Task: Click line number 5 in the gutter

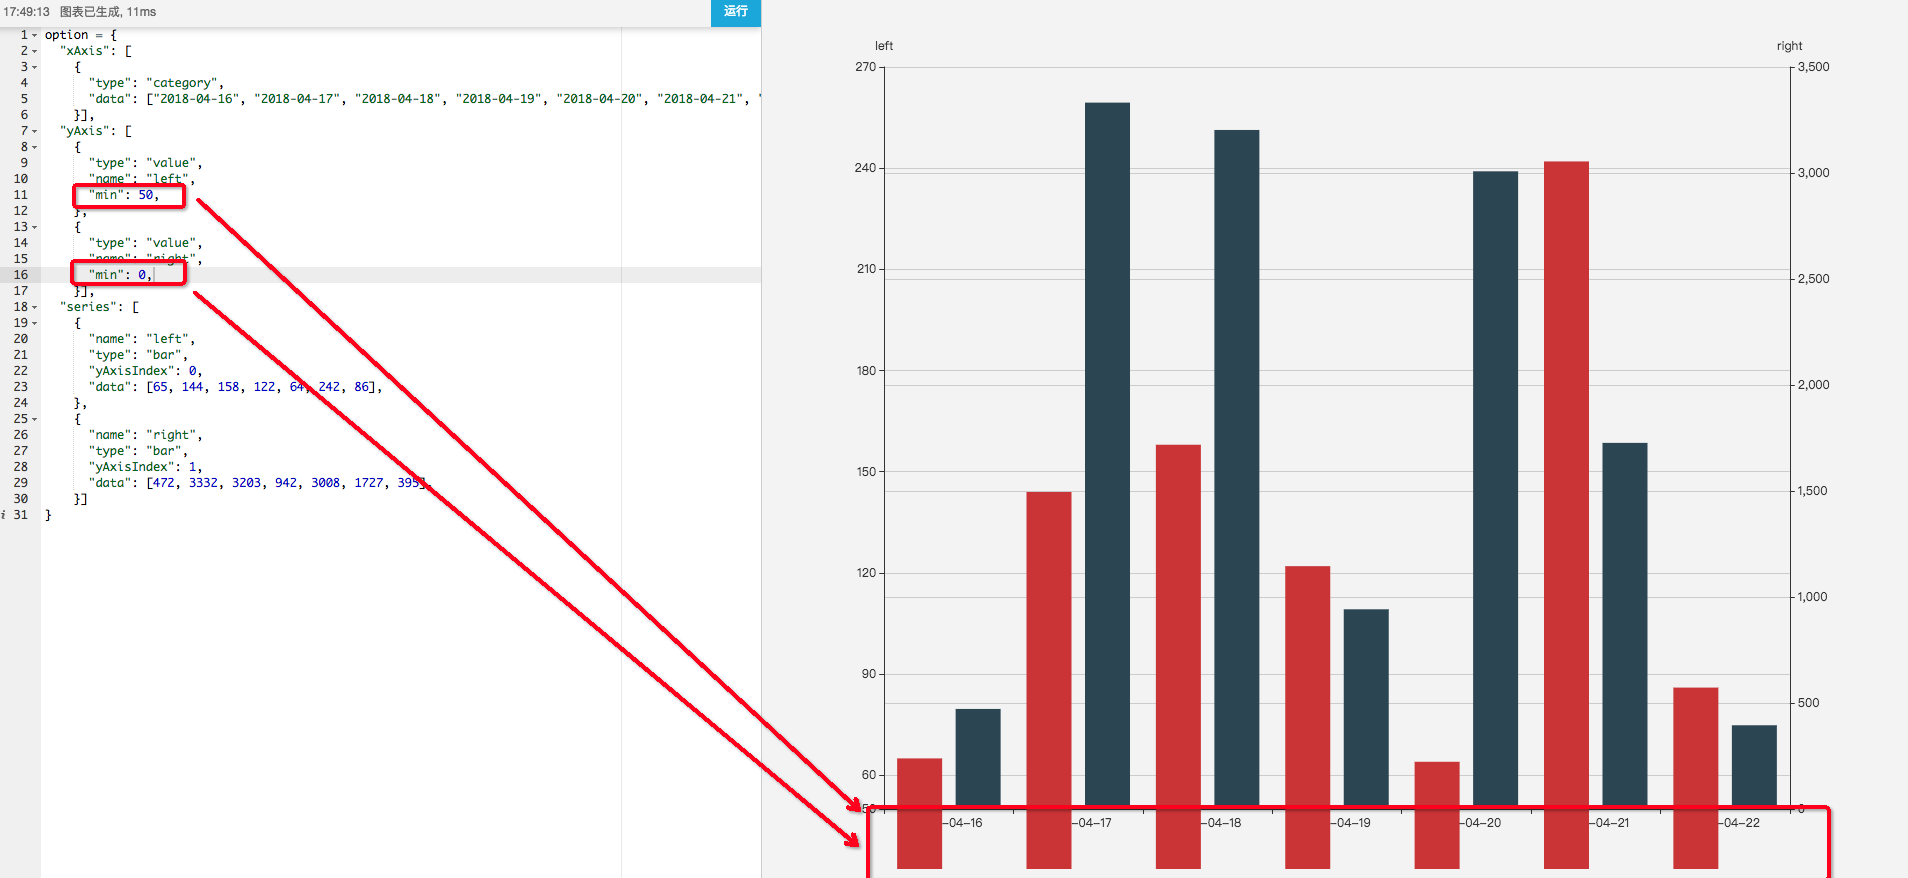Action: pyautogui.click(x=24, y=99)
